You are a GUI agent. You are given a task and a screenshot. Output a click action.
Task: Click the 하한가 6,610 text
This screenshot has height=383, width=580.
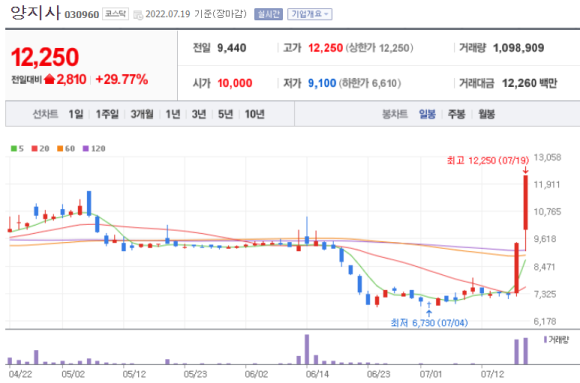(x=370, y=83)
